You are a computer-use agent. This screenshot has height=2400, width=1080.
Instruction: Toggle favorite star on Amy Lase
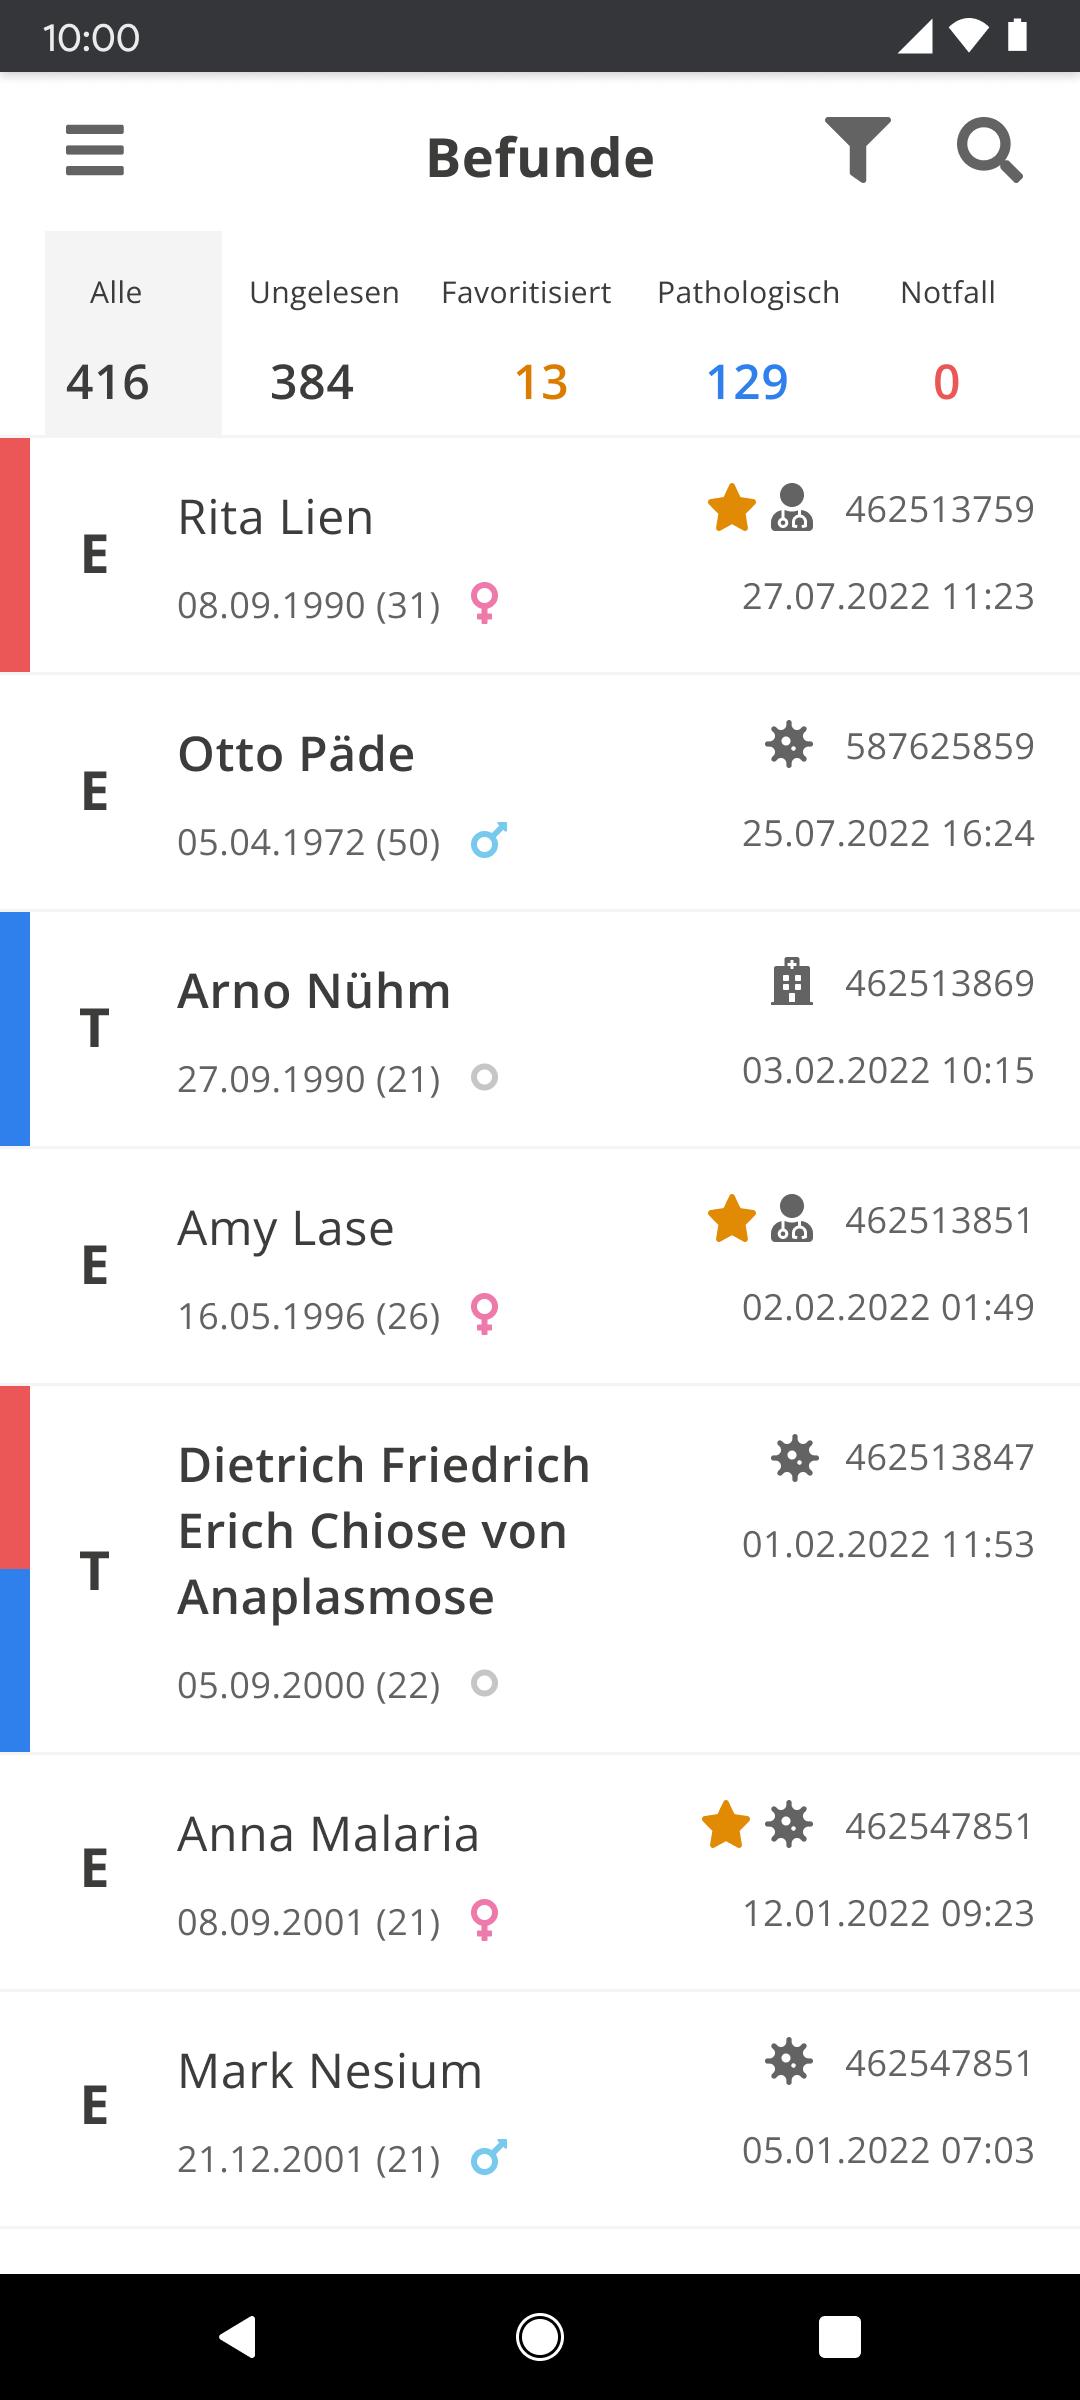tap(732, 1219)
